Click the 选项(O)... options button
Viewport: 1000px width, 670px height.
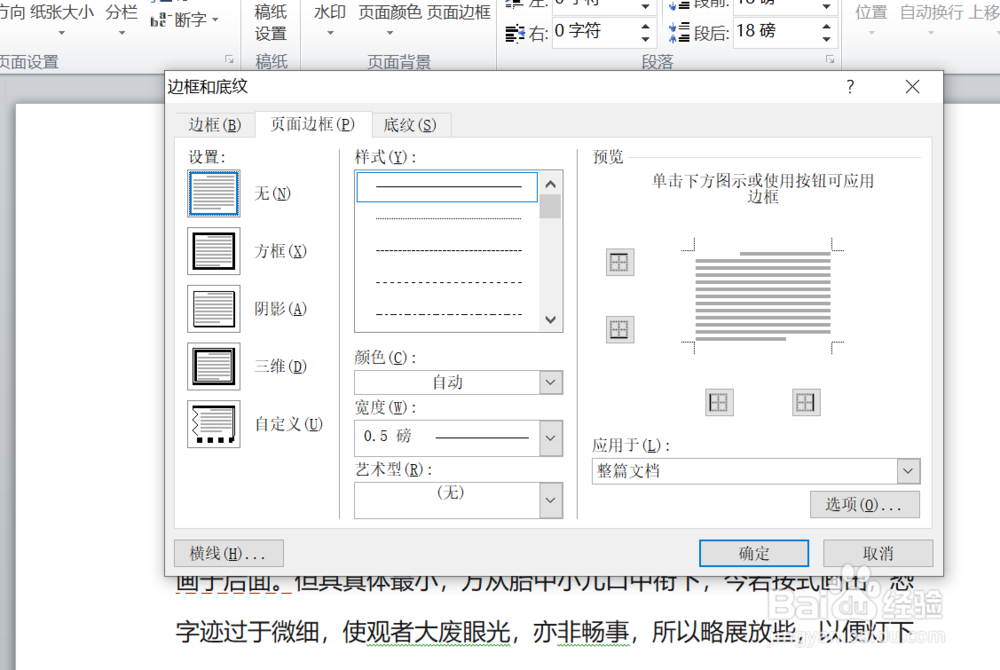pos(865,505)
